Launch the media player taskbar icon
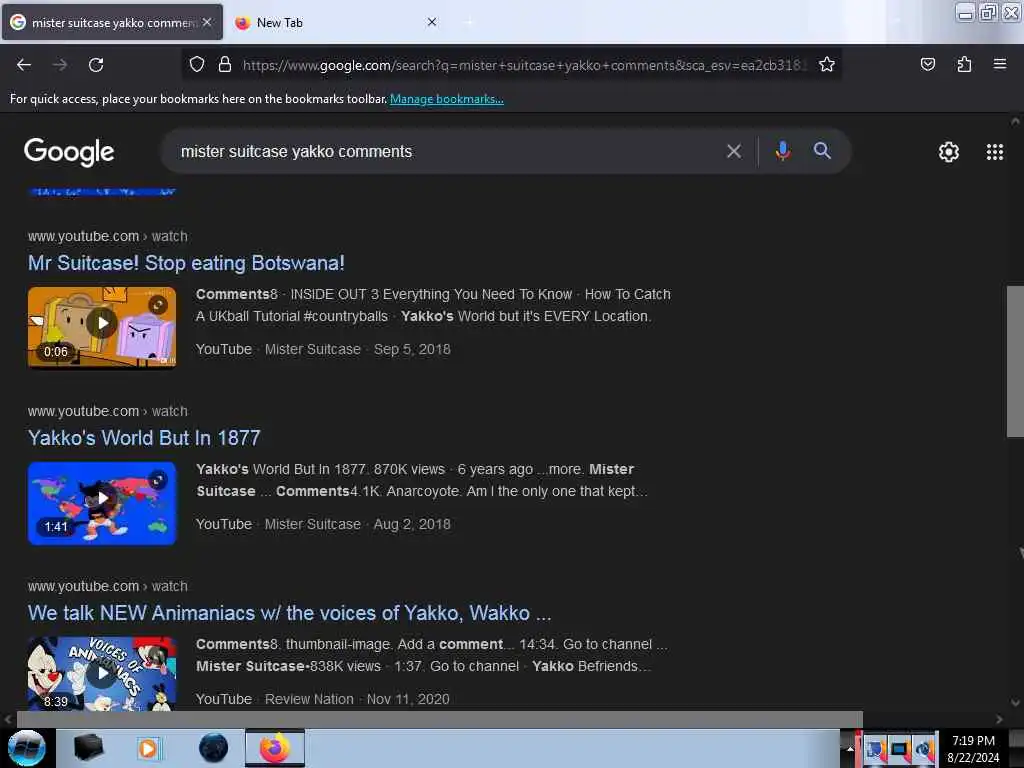The width and height of the screenshot is (1024, 768). pyautogui.click(x=148, y=748)
